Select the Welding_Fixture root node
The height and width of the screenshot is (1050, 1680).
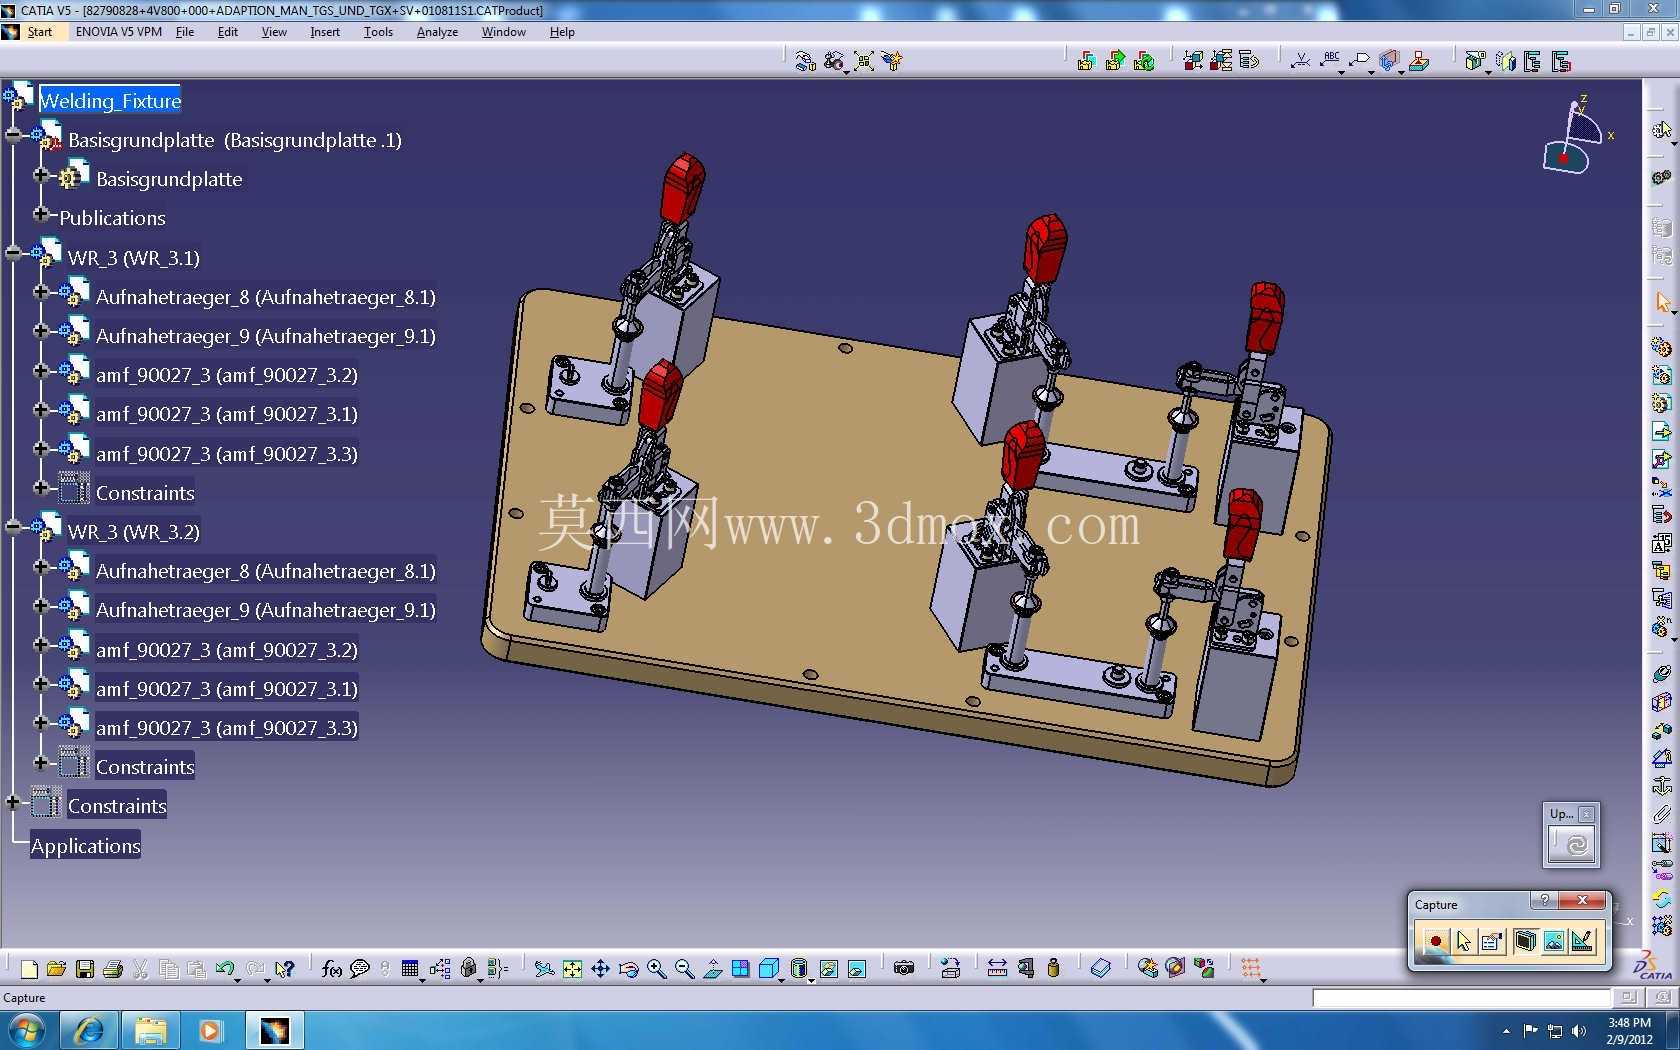pyautogui.click(x=110, y=101)
